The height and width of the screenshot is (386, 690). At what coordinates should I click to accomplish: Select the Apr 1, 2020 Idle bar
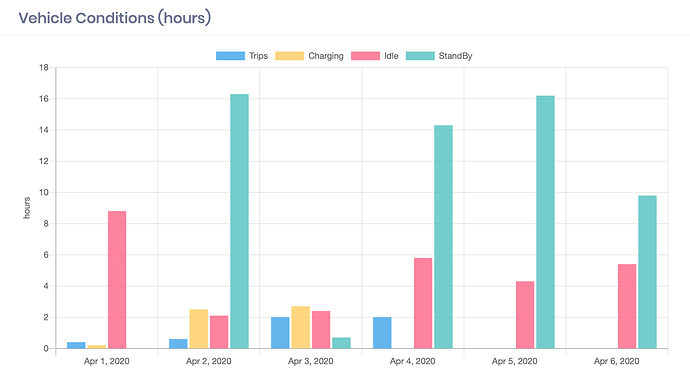pos(117,280)
